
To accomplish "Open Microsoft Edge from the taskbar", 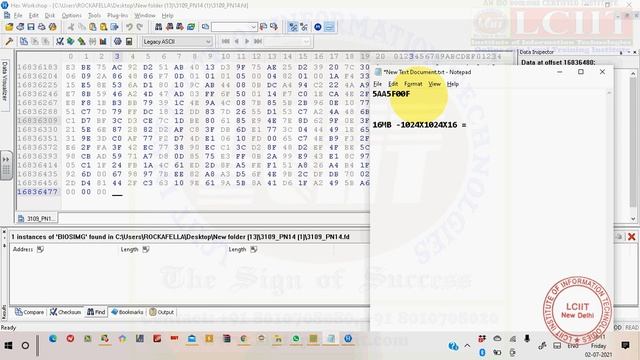I will [53, 338].
